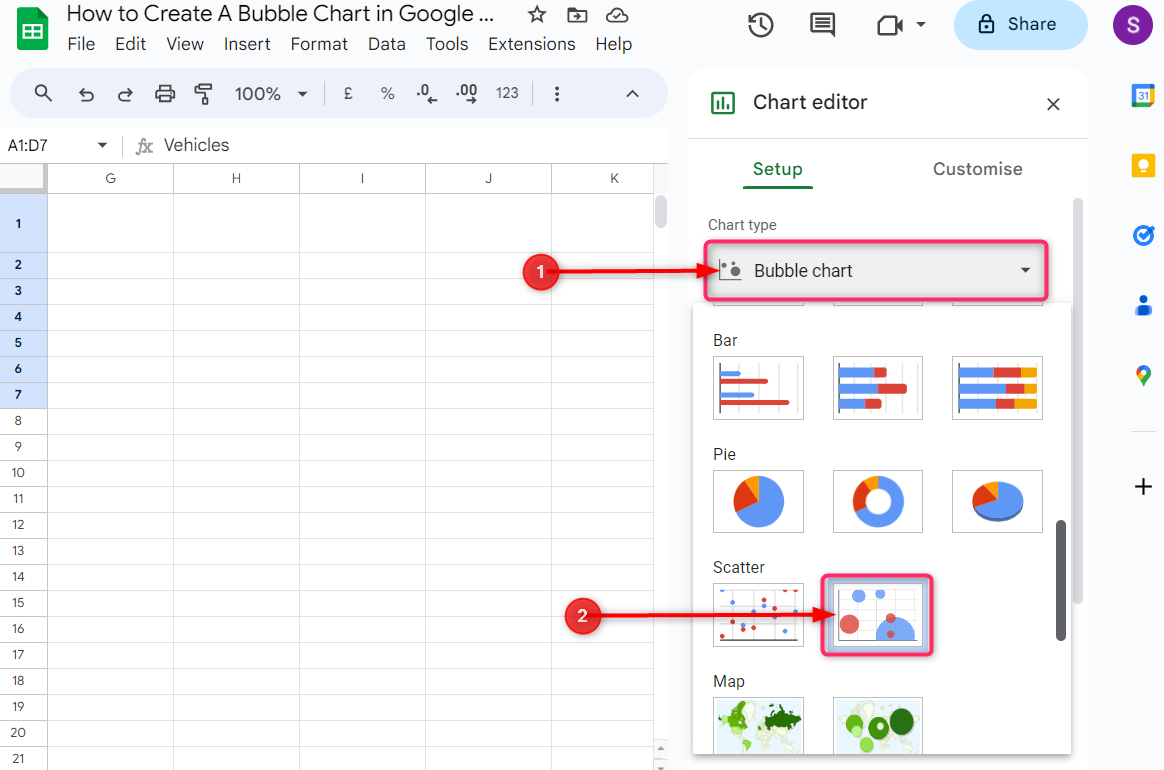Viewport: 1164px width, 770px height.
Task: Open the Bubble chart type dropdown
Action: tap(876, 271)
